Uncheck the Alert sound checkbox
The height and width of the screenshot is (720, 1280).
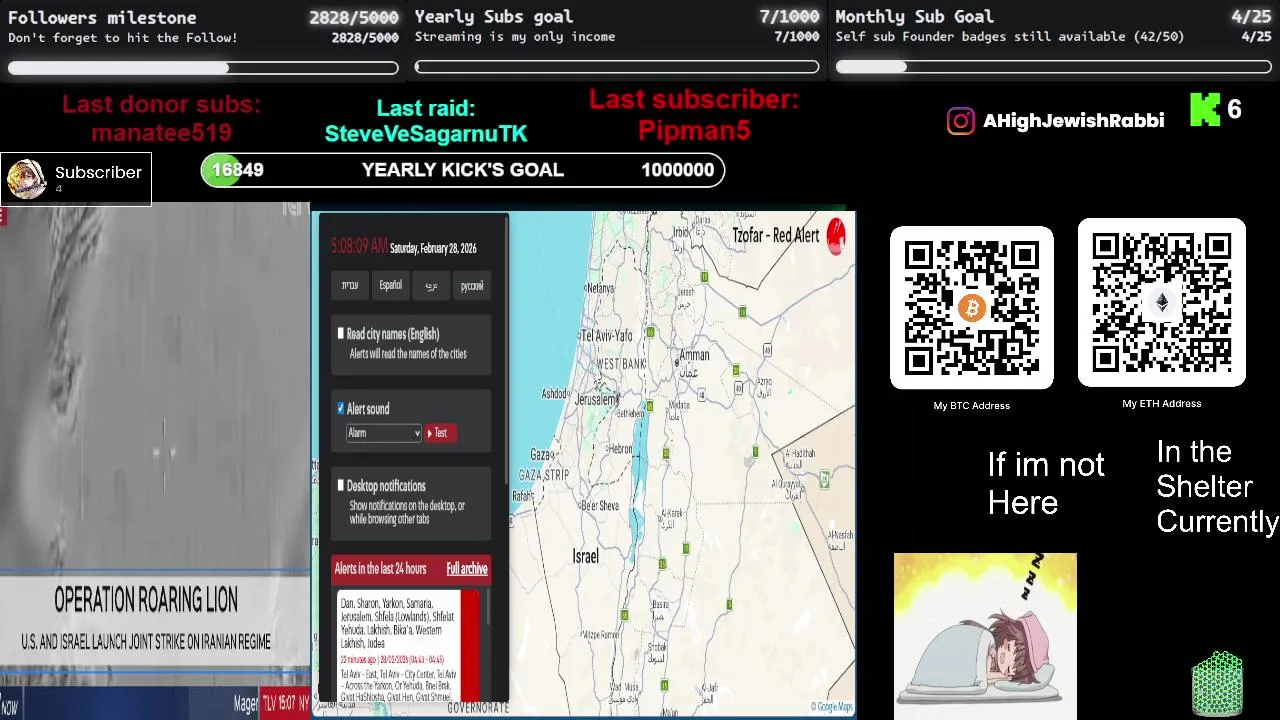point(341,408)
